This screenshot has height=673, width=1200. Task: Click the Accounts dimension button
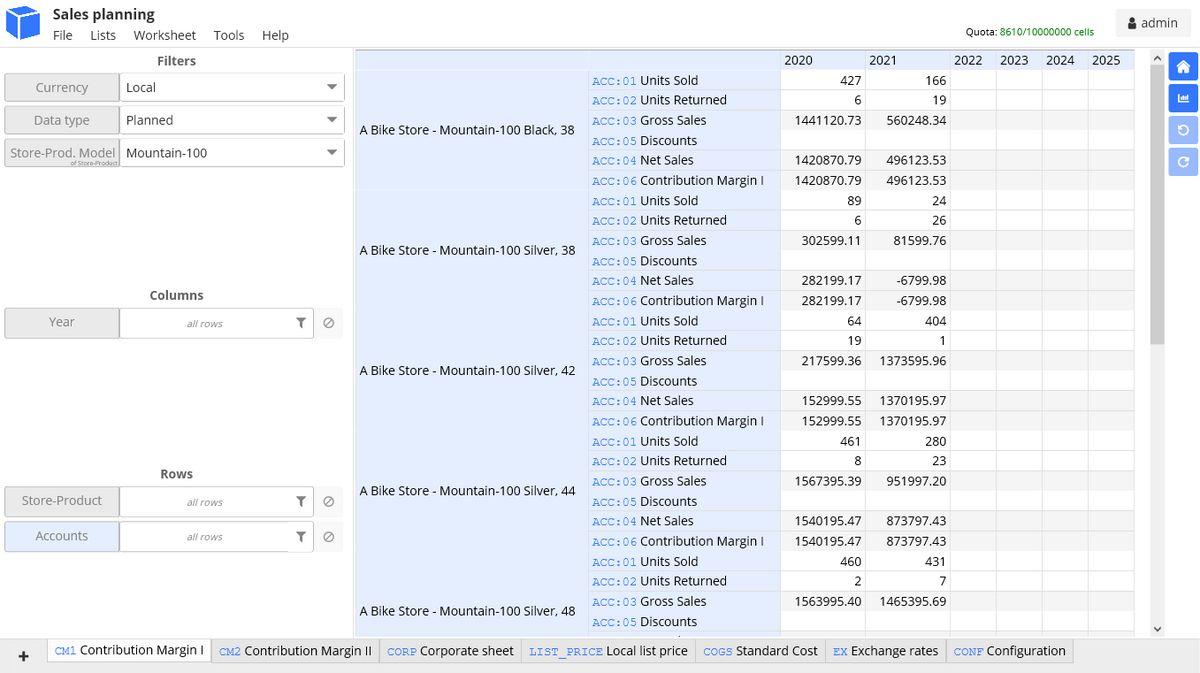coord(62,536)
